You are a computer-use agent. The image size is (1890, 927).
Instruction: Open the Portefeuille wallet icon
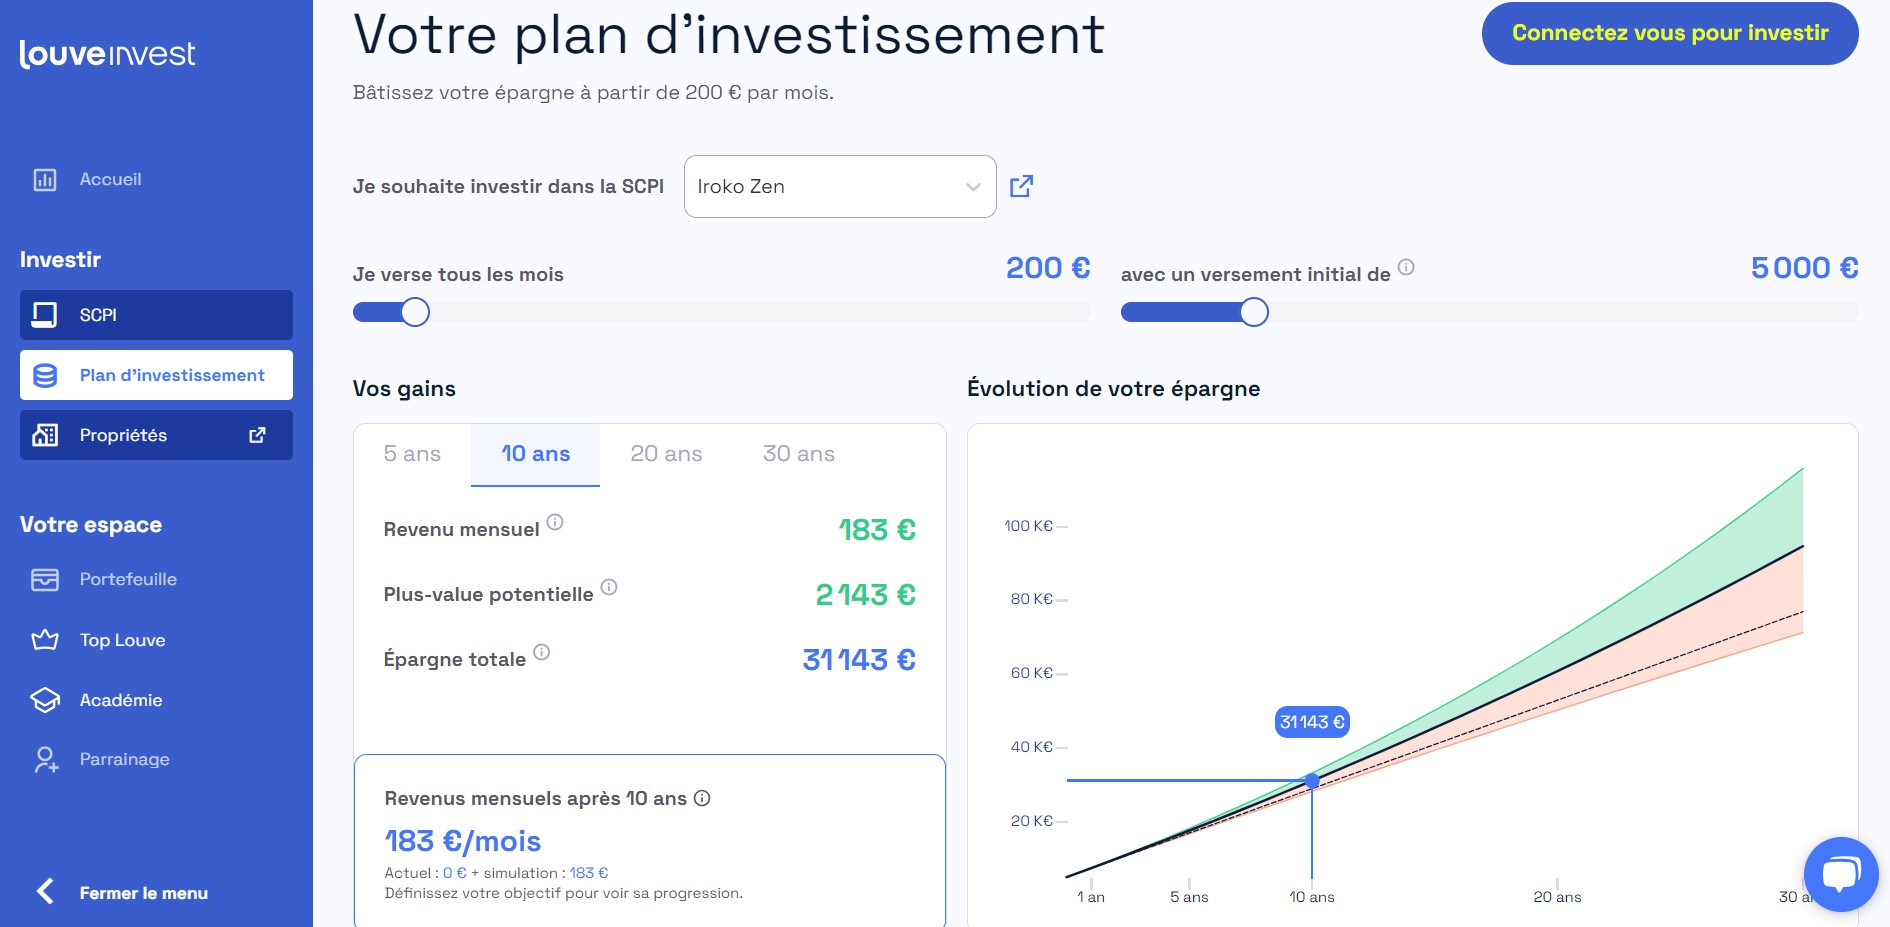coord(44,579)
